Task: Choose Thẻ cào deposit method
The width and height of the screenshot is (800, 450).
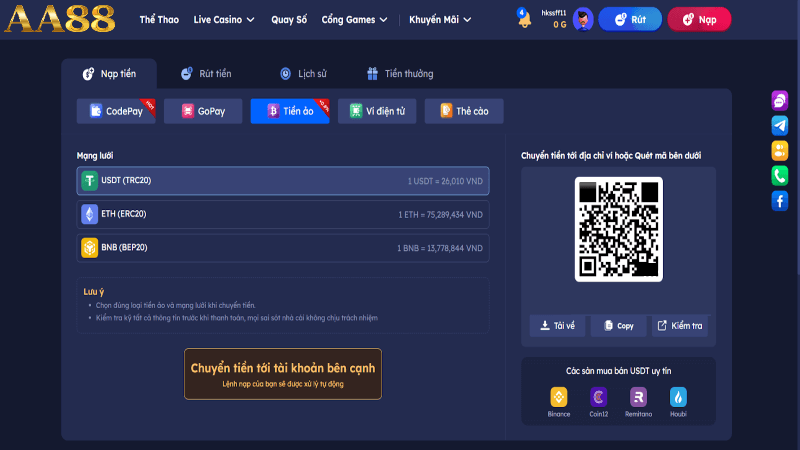Action: 464,111
